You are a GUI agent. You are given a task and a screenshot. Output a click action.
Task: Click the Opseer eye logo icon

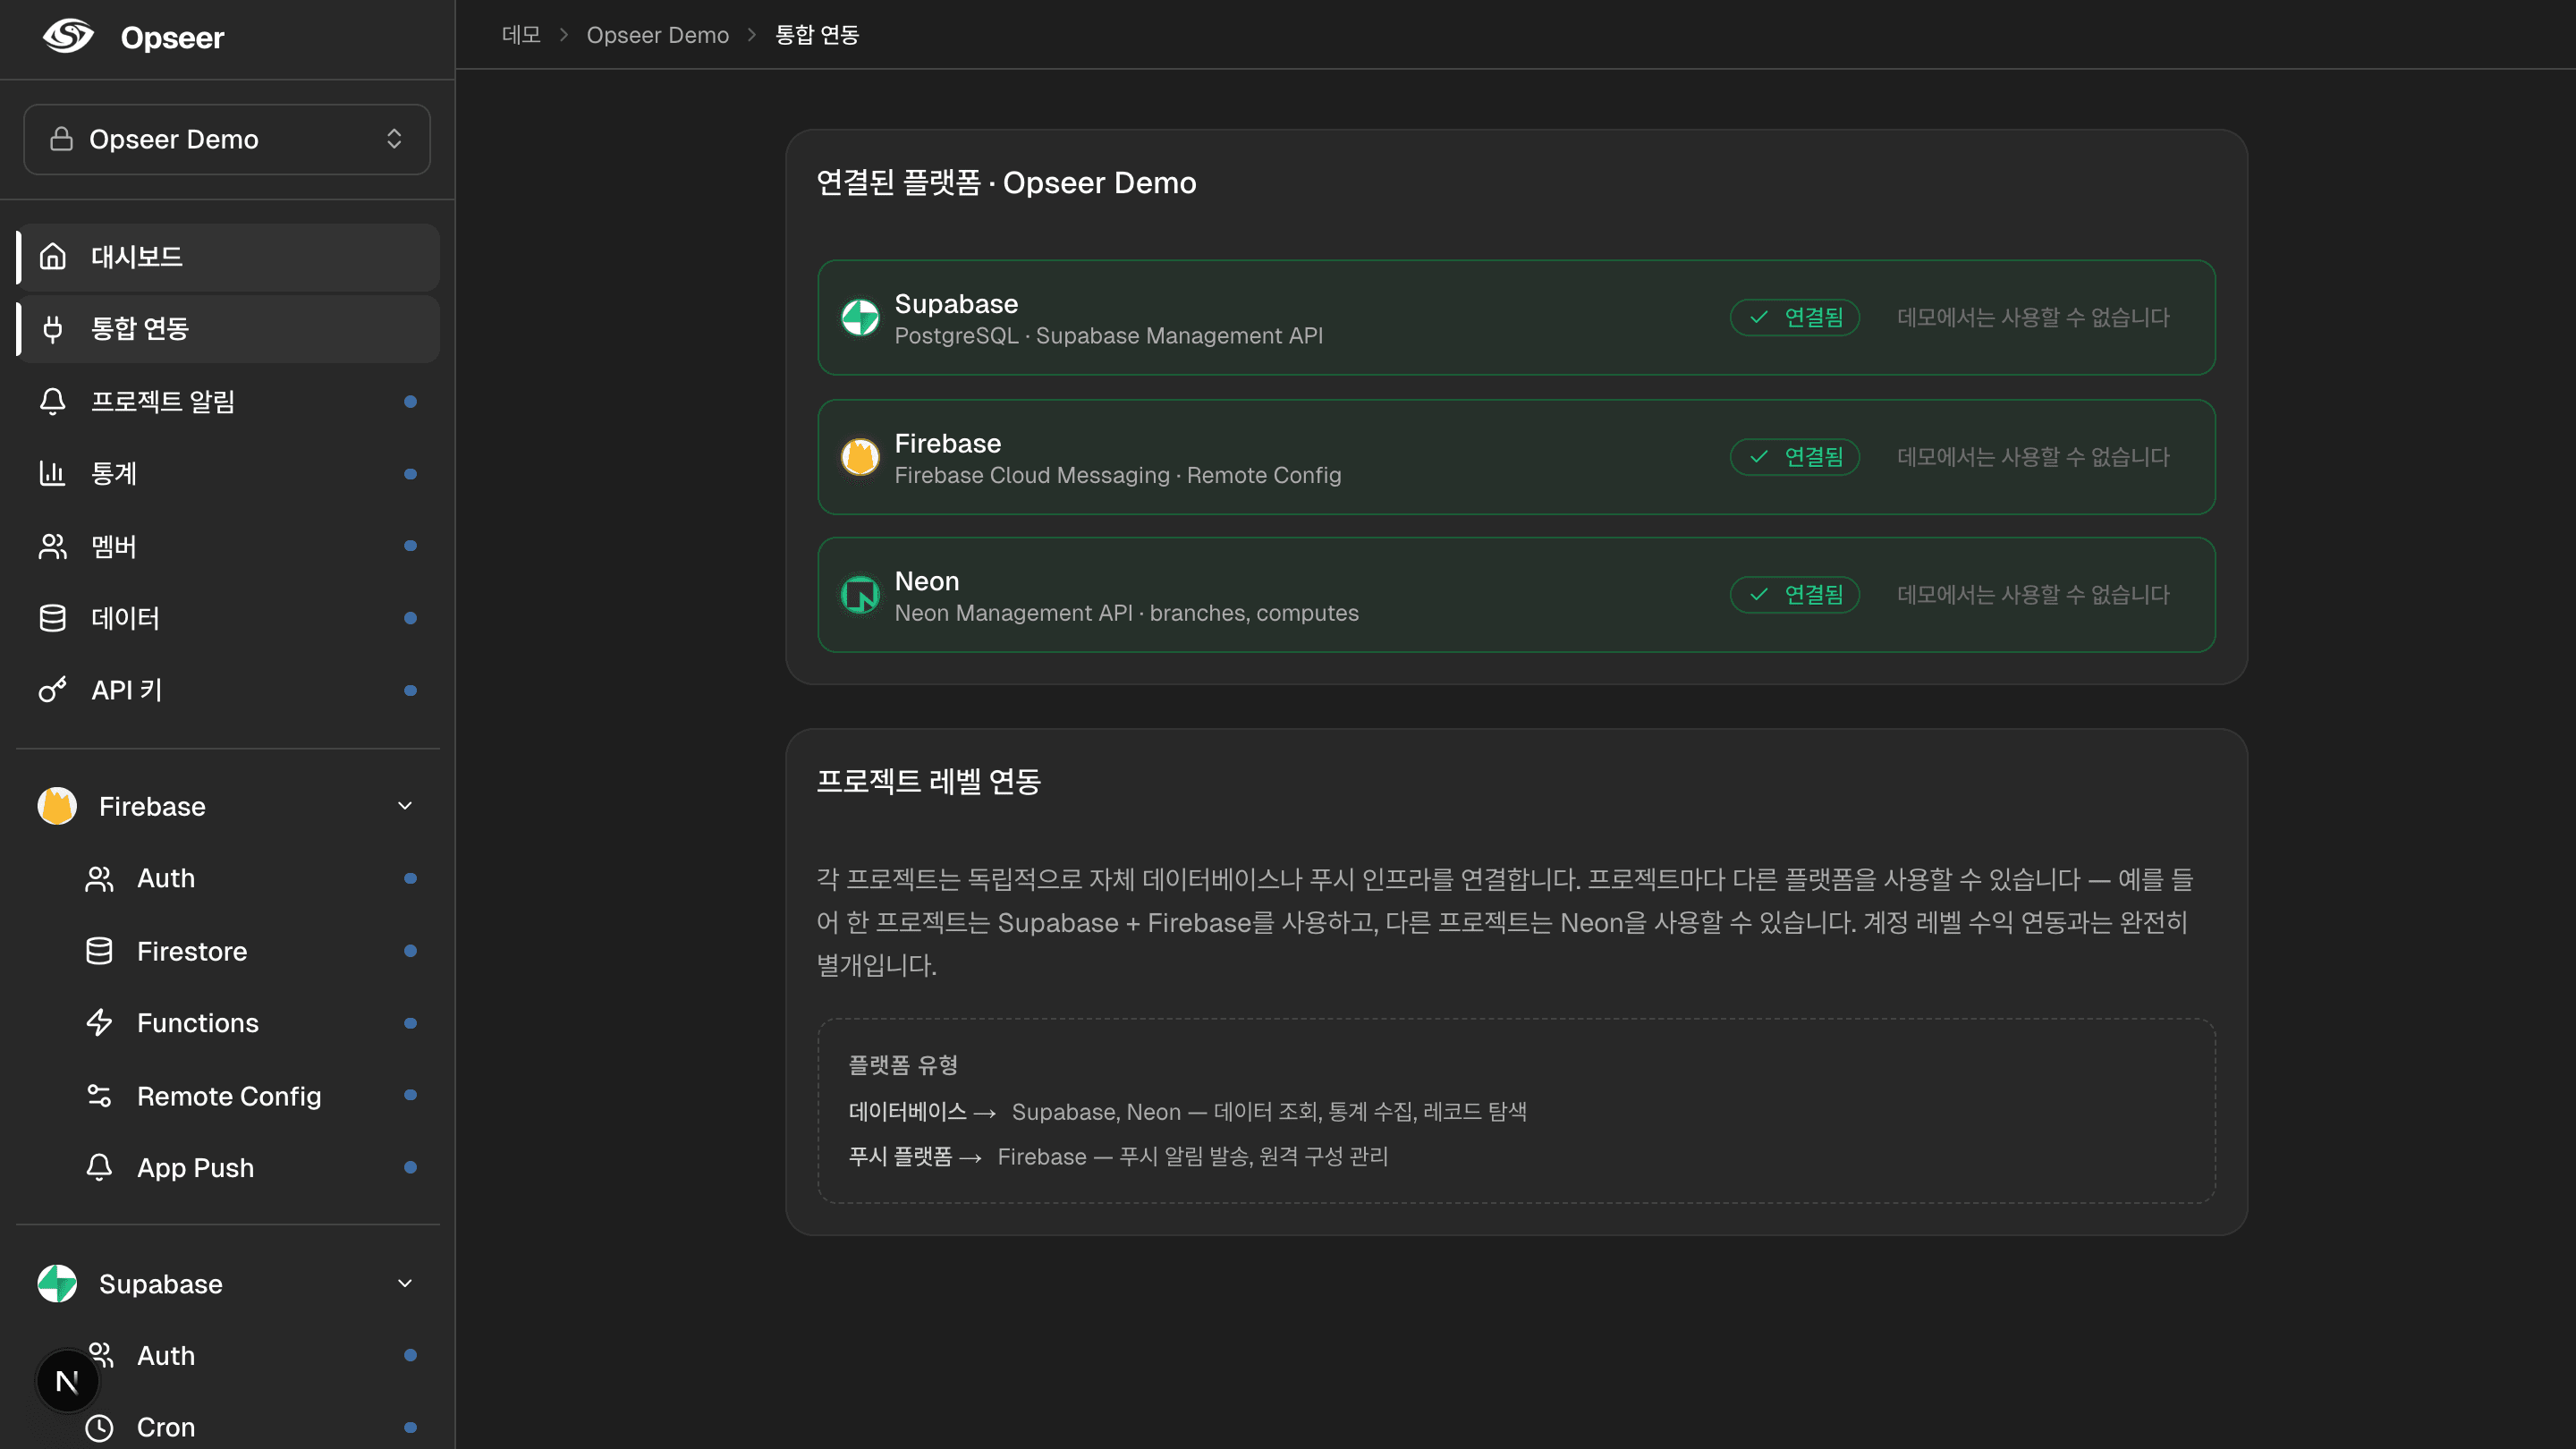click(x=68, y=37)
